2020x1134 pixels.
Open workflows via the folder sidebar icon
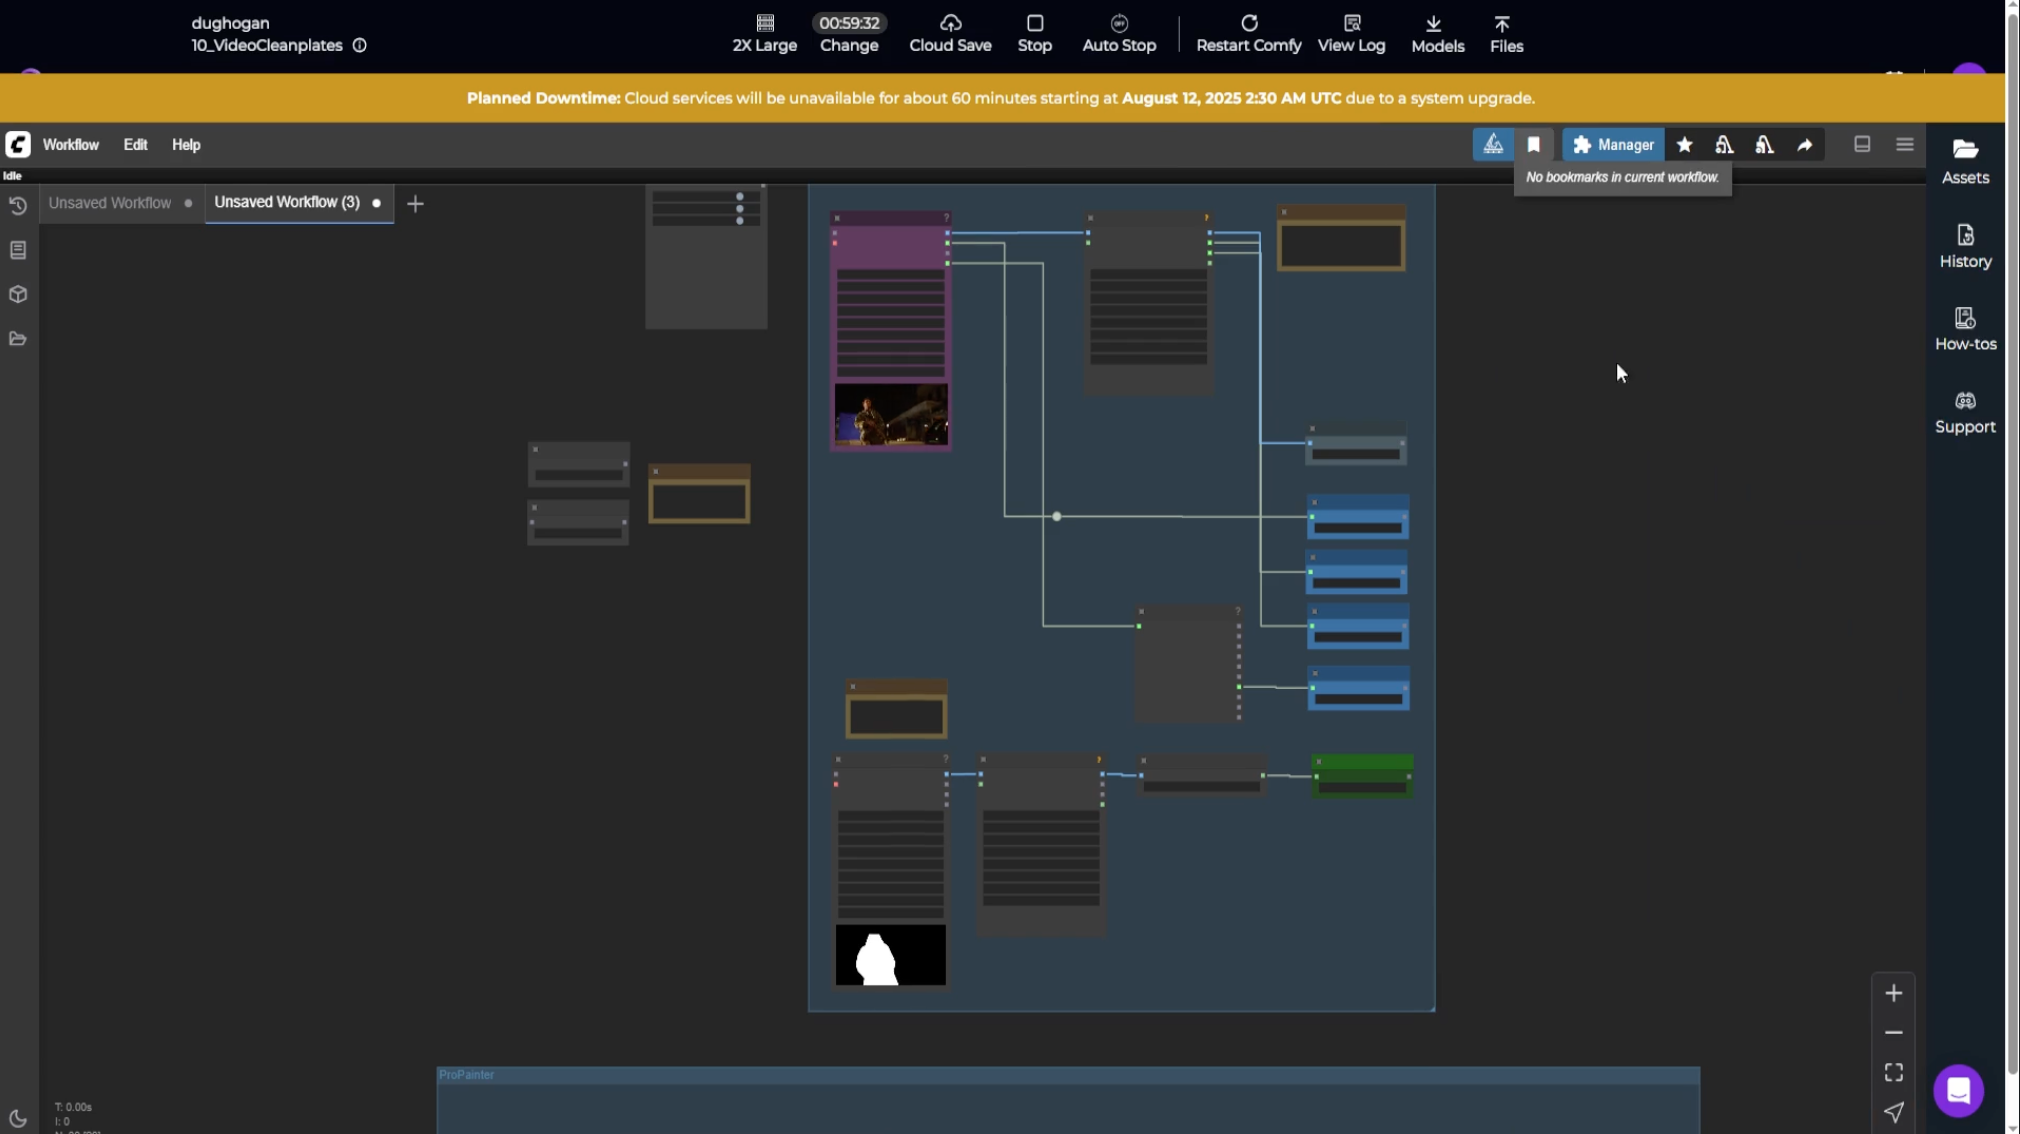click(18, 339)
